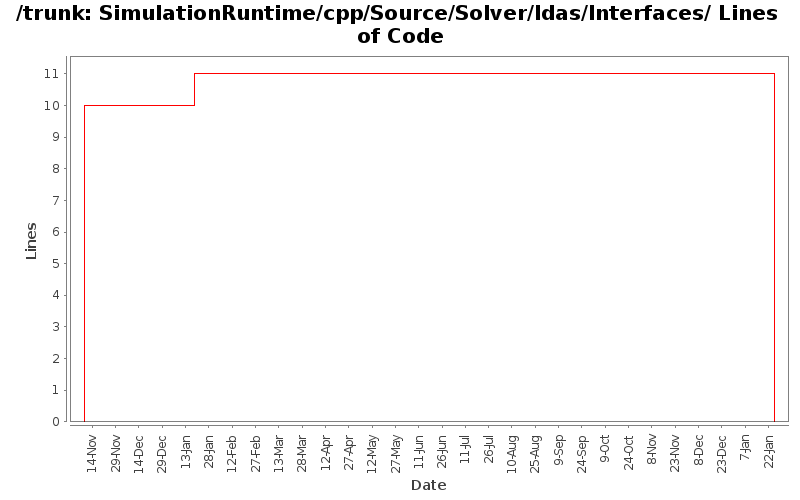Click the 14-Nov date label
Screen dimensions: 800x500
pos(92,453)
